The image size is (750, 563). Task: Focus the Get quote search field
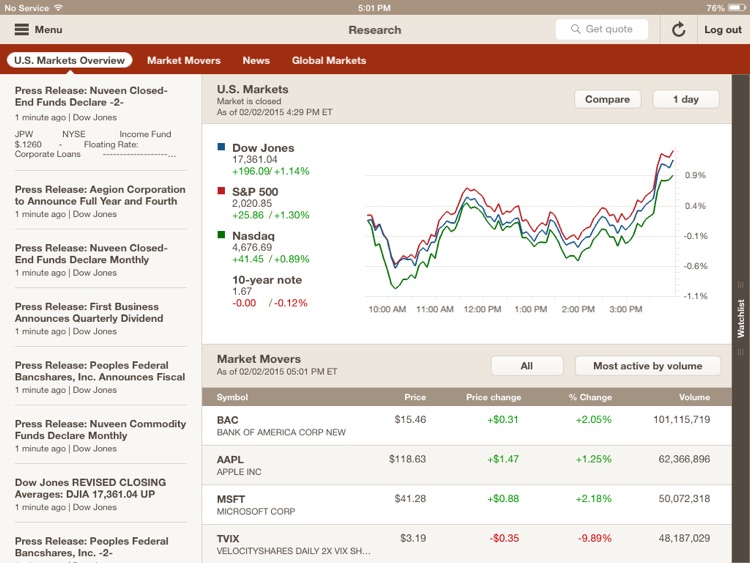click(602, 29)
